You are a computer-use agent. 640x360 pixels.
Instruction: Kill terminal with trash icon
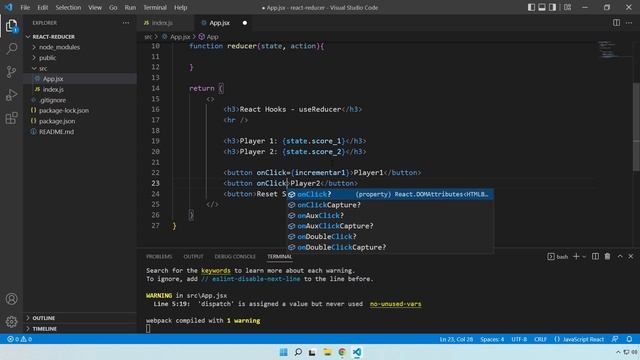coord(607,256)
